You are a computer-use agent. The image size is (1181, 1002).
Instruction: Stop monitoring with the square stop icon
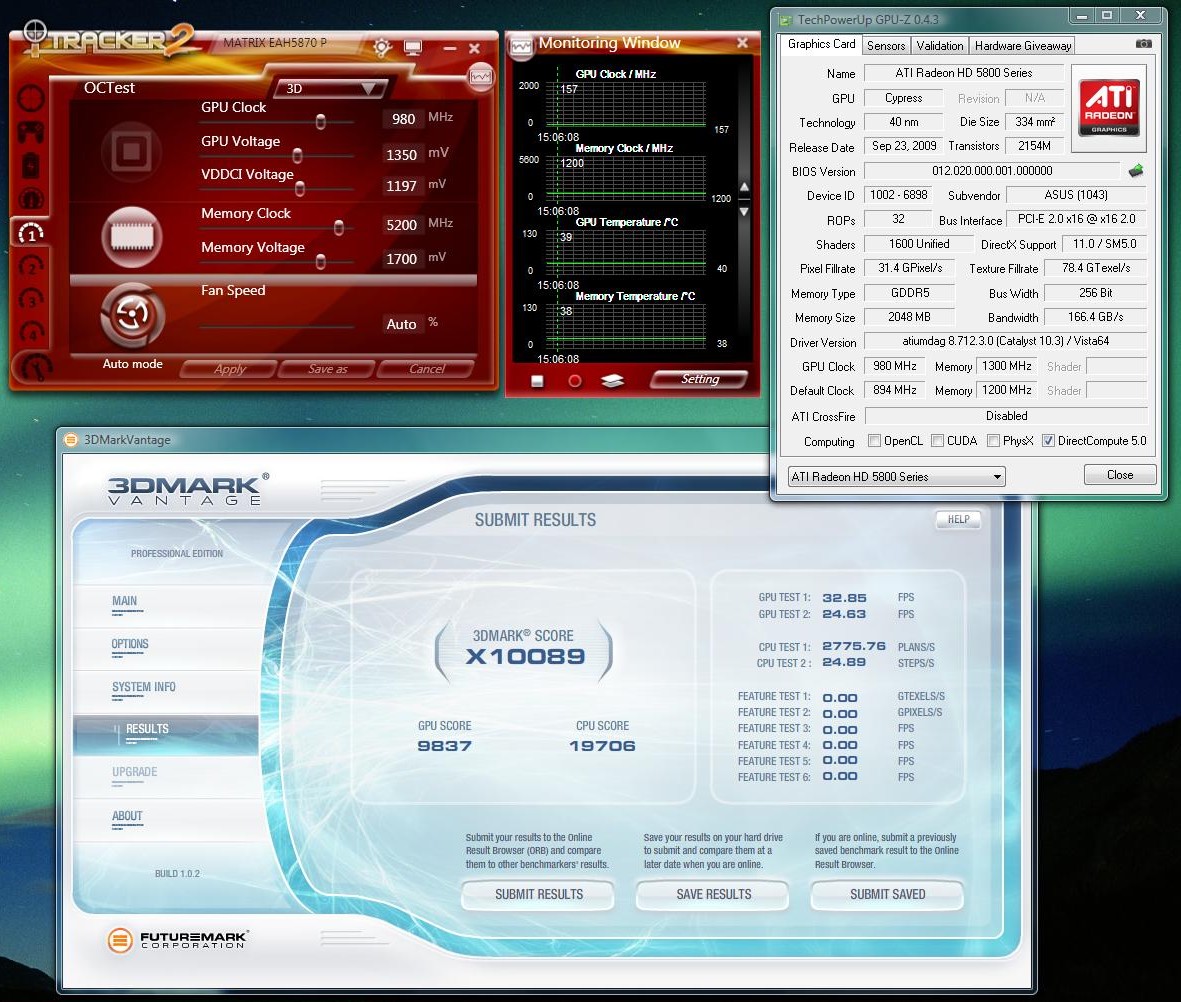point(537,381)
